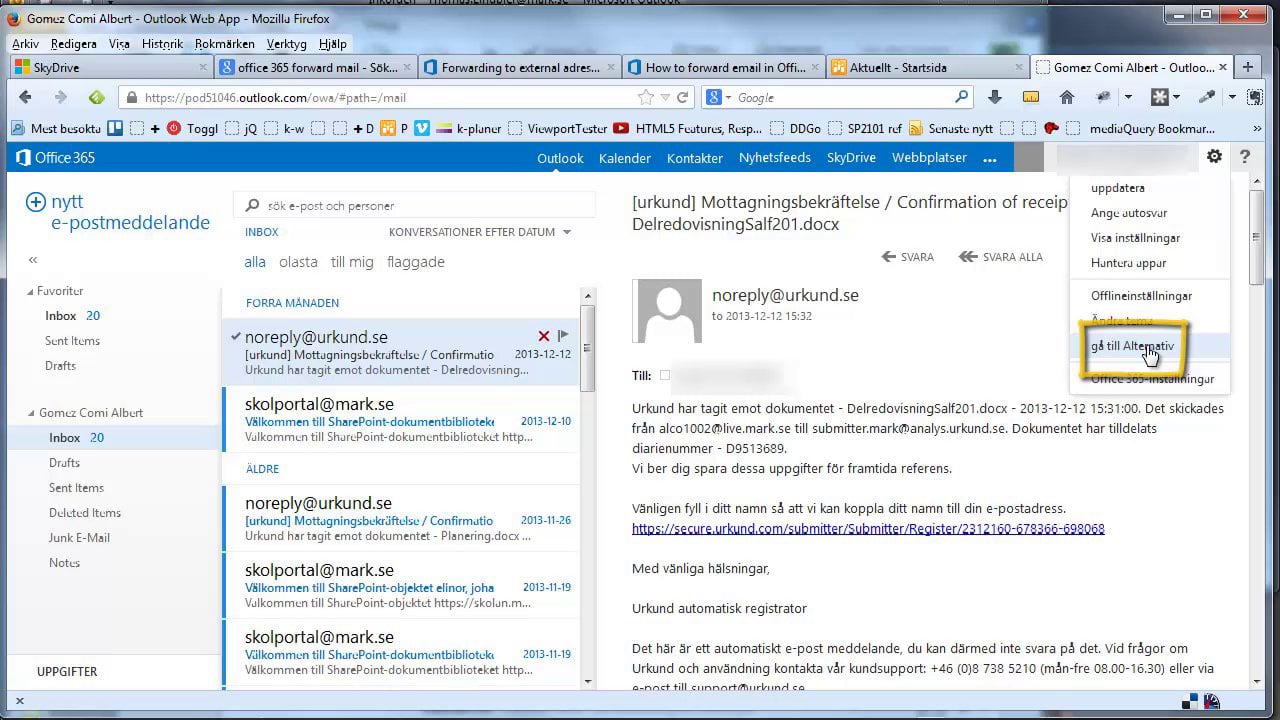Click the Google search engine icon
The width and height of the screenshot is (1280, 720).
715,97
